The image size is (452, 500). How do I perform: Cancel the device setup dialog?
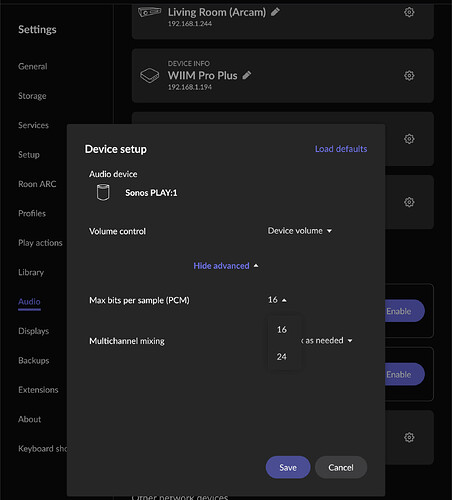pyautogui.click(x=341, y=467)
